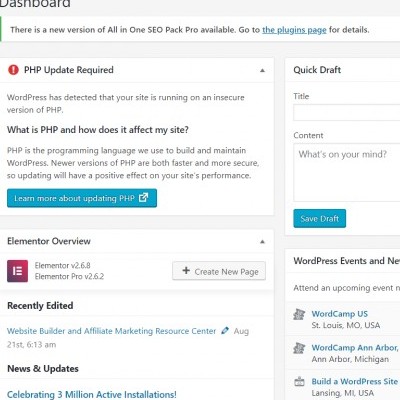This screenshot has height=400, width=400.
Task: Click the WordCamp Ann Arbor event icon
Action: pyautogui.click(x=299, y=348)
